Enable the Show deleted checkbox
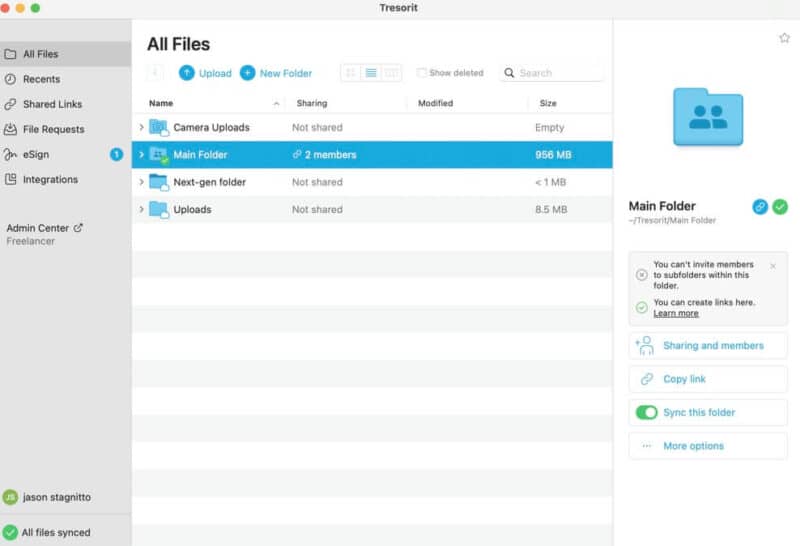 [x=421, y=72]
